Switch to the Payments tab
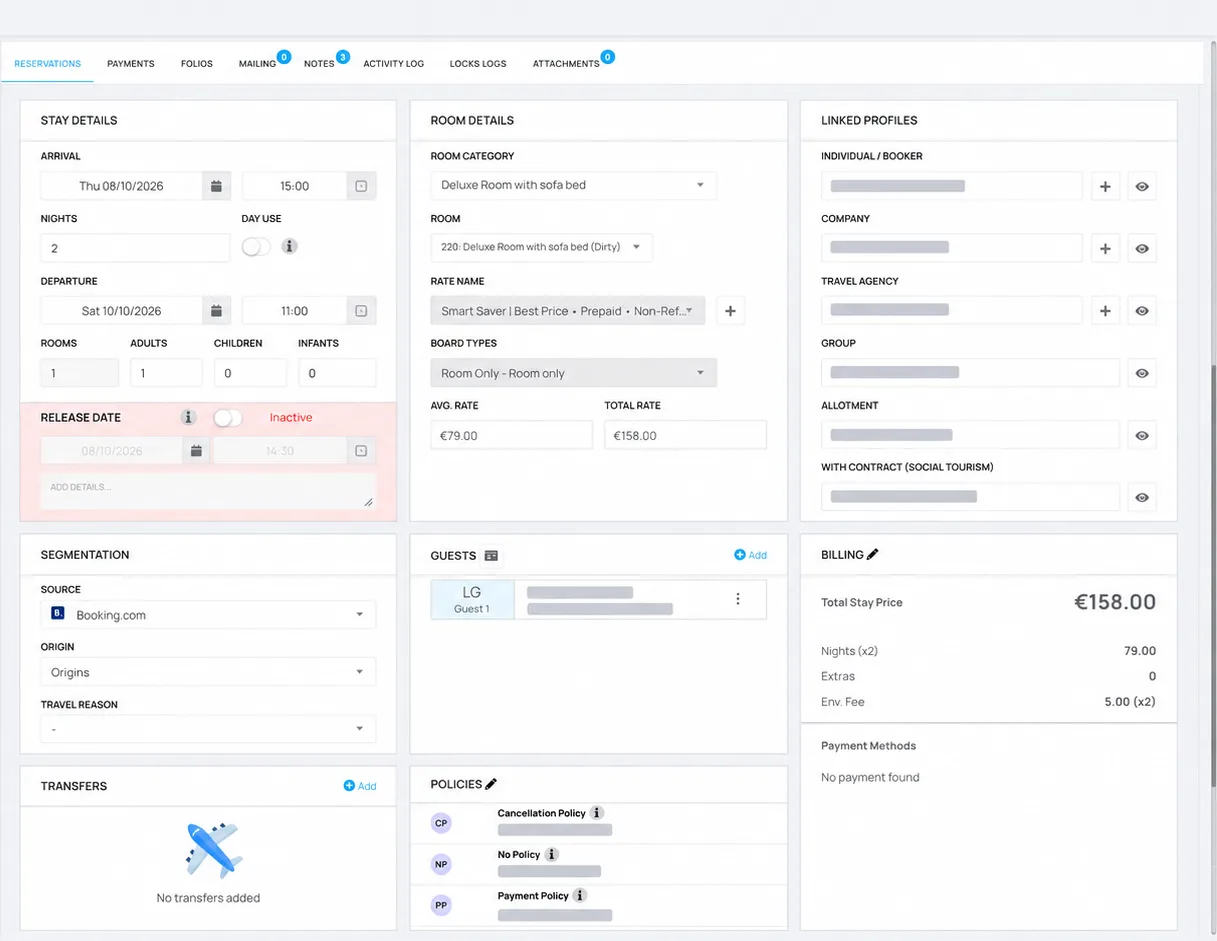This screenshot has width=1217, height=941. click(x=131, y=63)
